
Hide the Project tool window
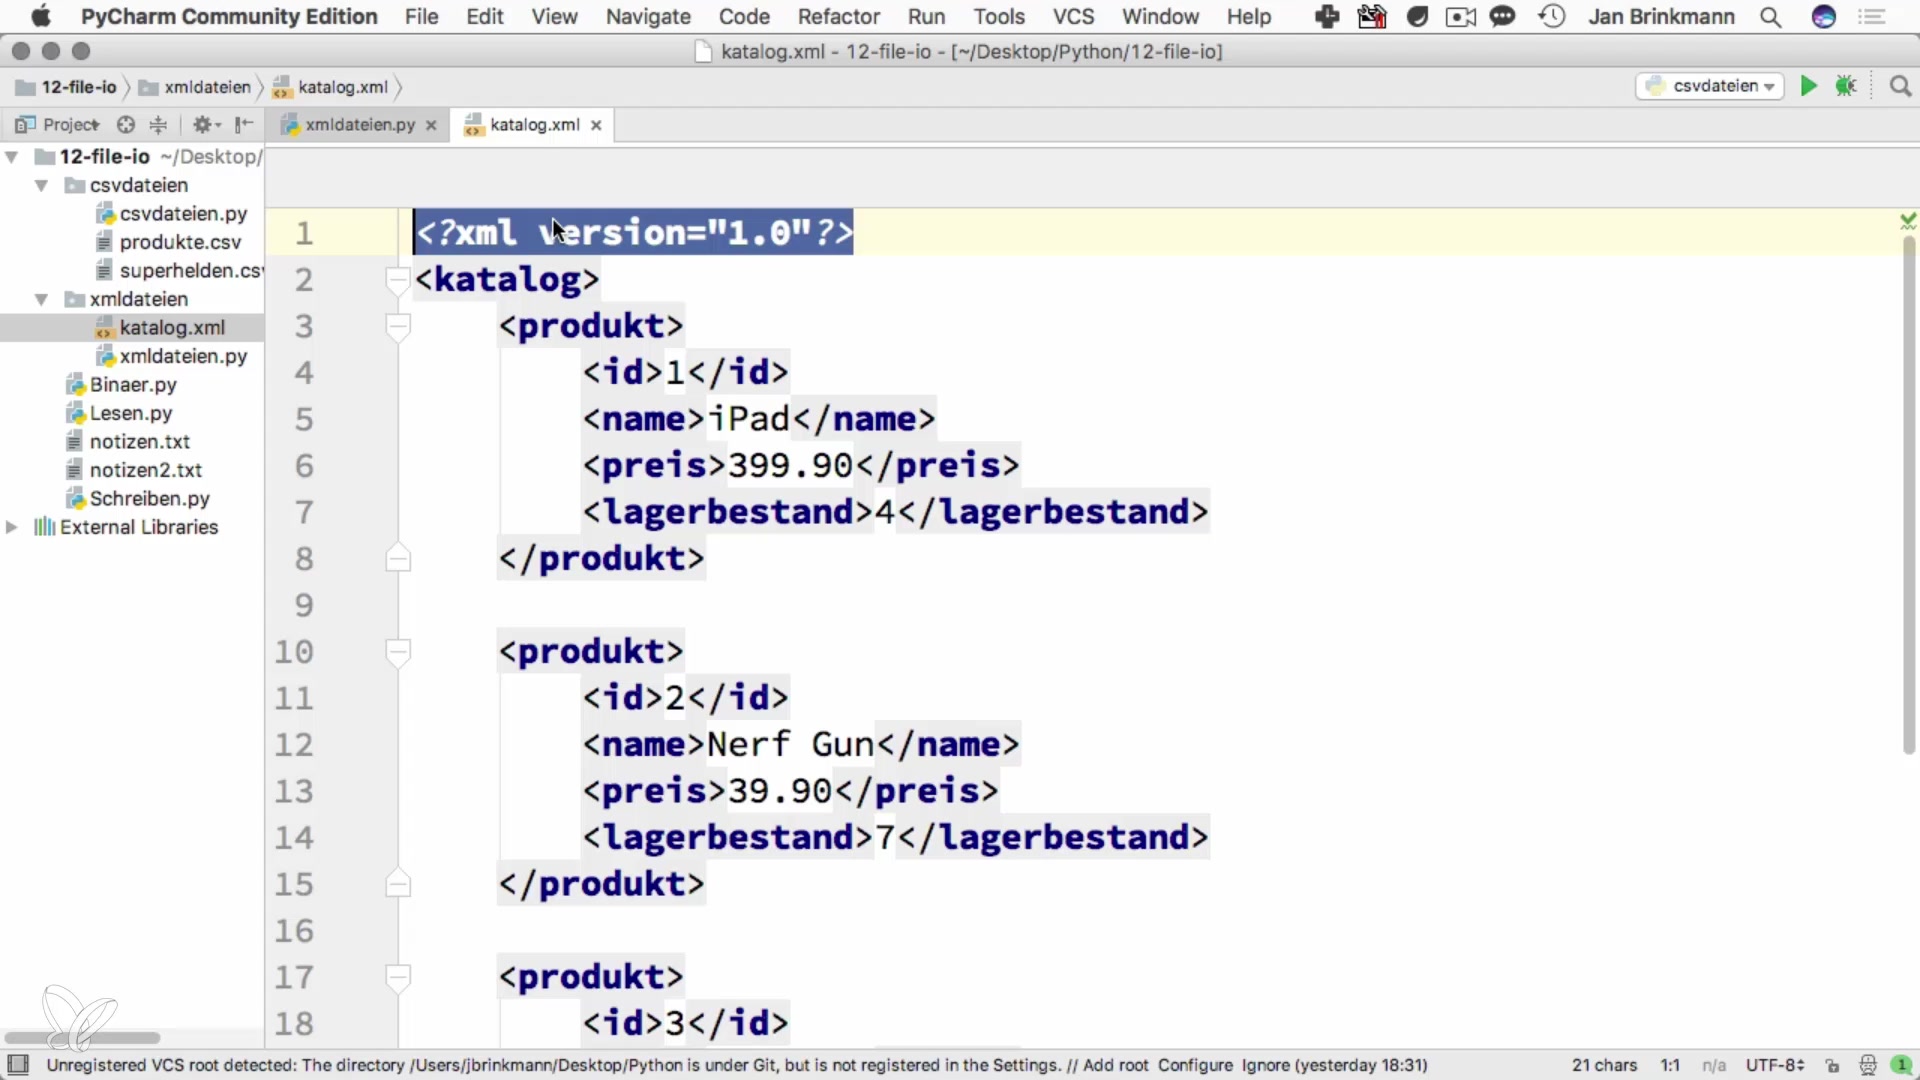tap(243, 124)
